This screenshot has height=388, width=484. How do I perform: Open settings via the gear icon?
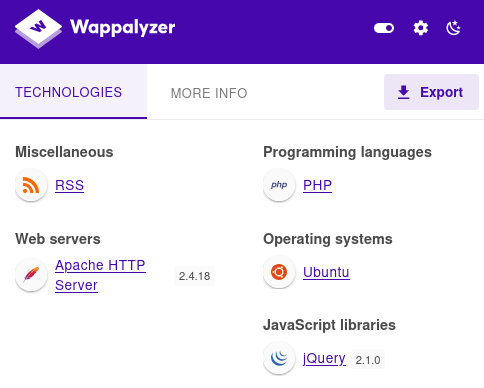click(x=421, y=28)
